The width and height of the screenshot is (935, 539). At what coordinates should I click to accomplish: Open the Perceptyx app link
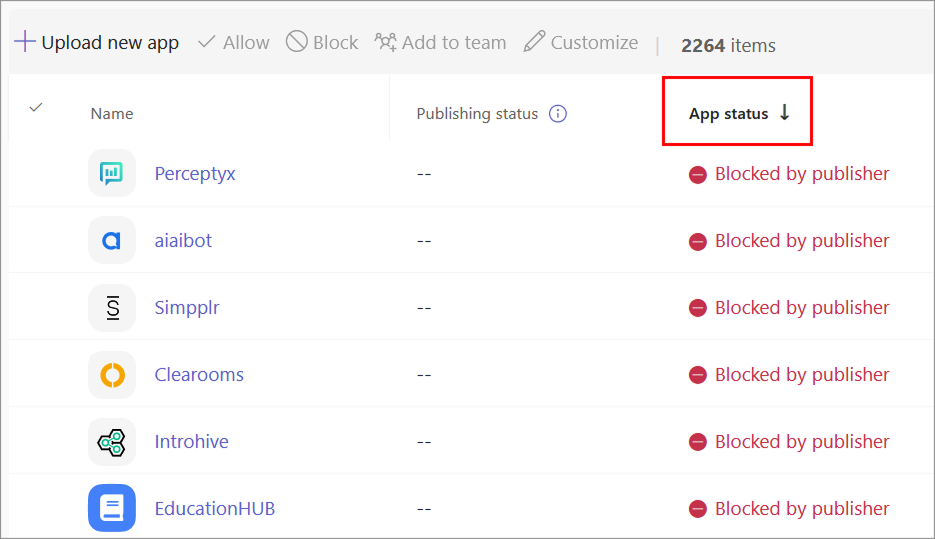[x=195, y=174]
